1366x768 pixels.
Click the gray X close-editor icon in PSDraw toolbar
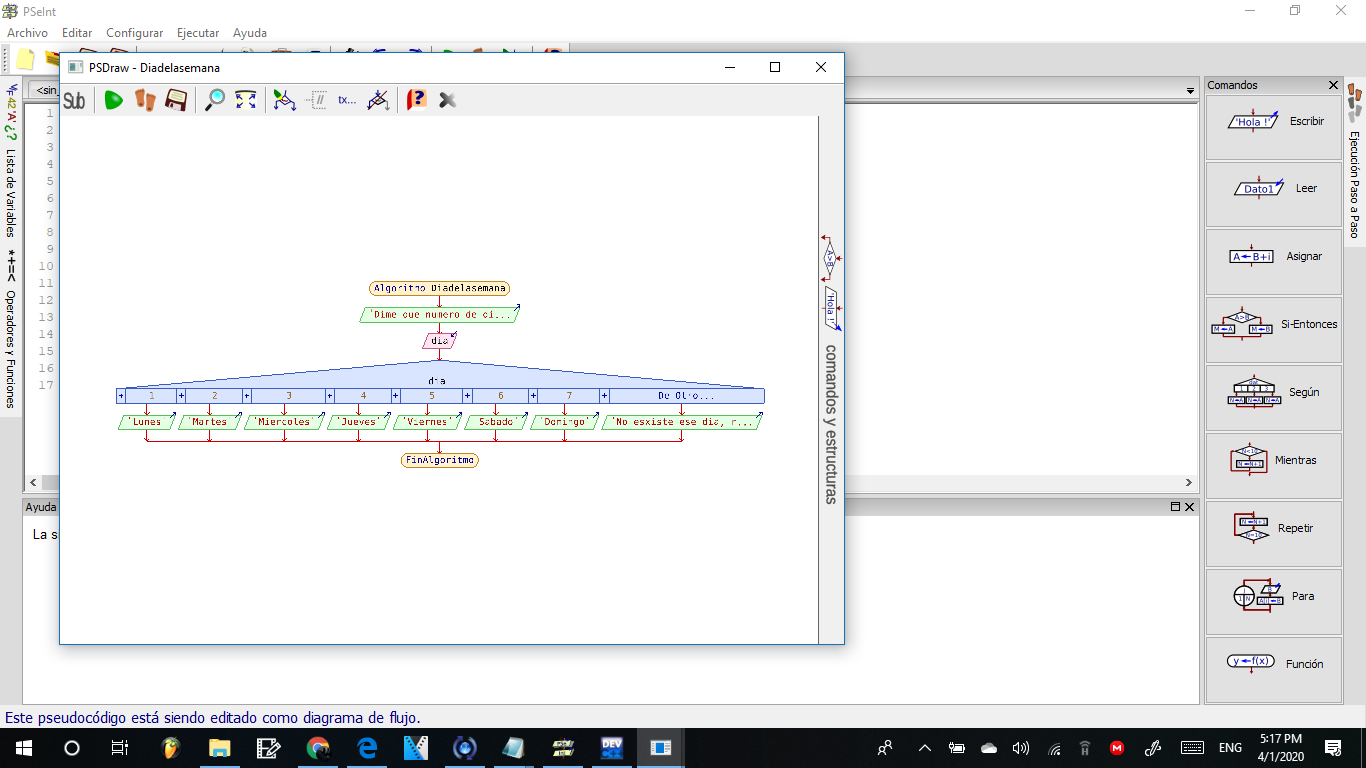pos(448,100)
